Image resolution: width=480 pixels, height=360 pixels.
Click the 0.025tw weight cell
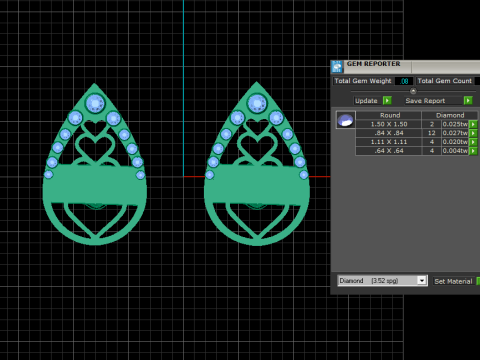coord(455,124)
